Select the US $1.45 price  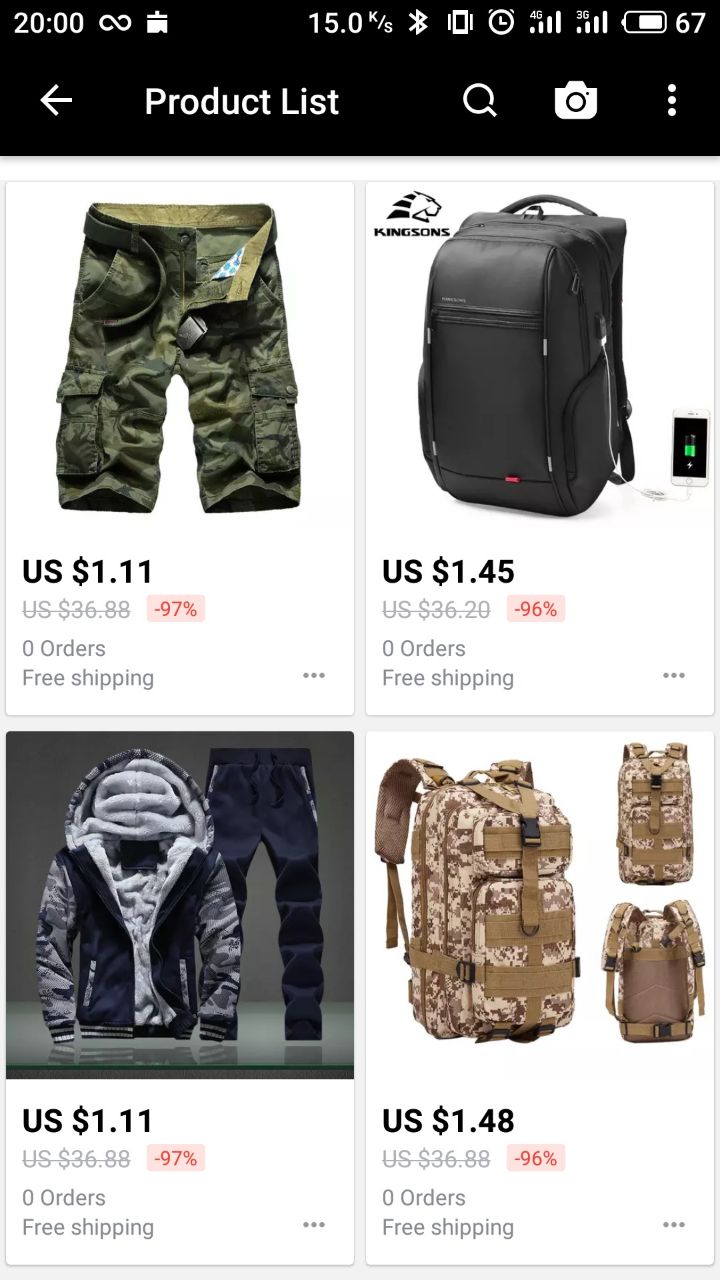coord(448,572)
